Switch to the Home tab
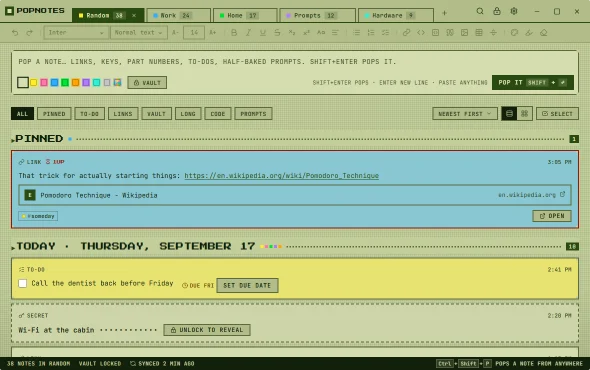This screenshot has height=370, width=590. click(245, 15)
